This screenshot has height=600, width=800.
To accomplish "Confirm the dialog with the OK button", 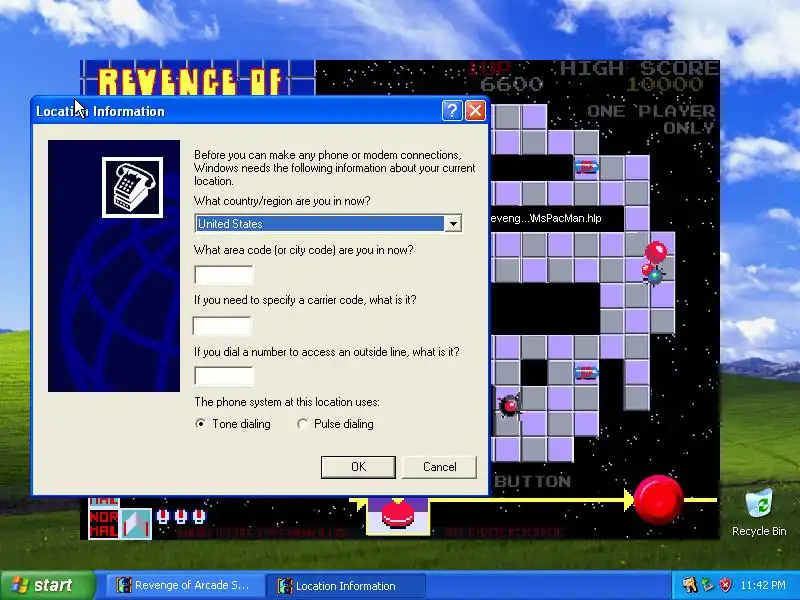I will (x=358, y=467).
